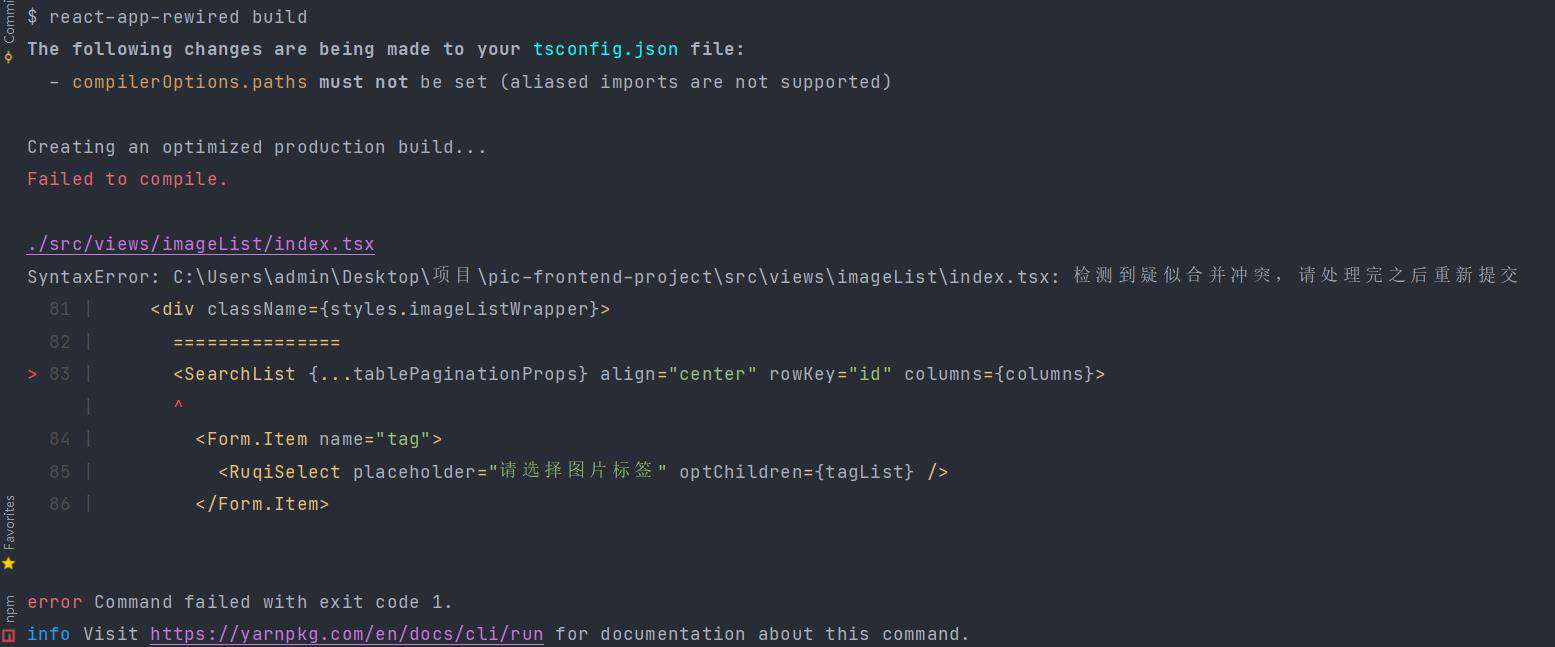The width and height of the screenshot is (1555, 647).
Task: Click the SyntaxError file path text
Action: [x=616, y=276]
